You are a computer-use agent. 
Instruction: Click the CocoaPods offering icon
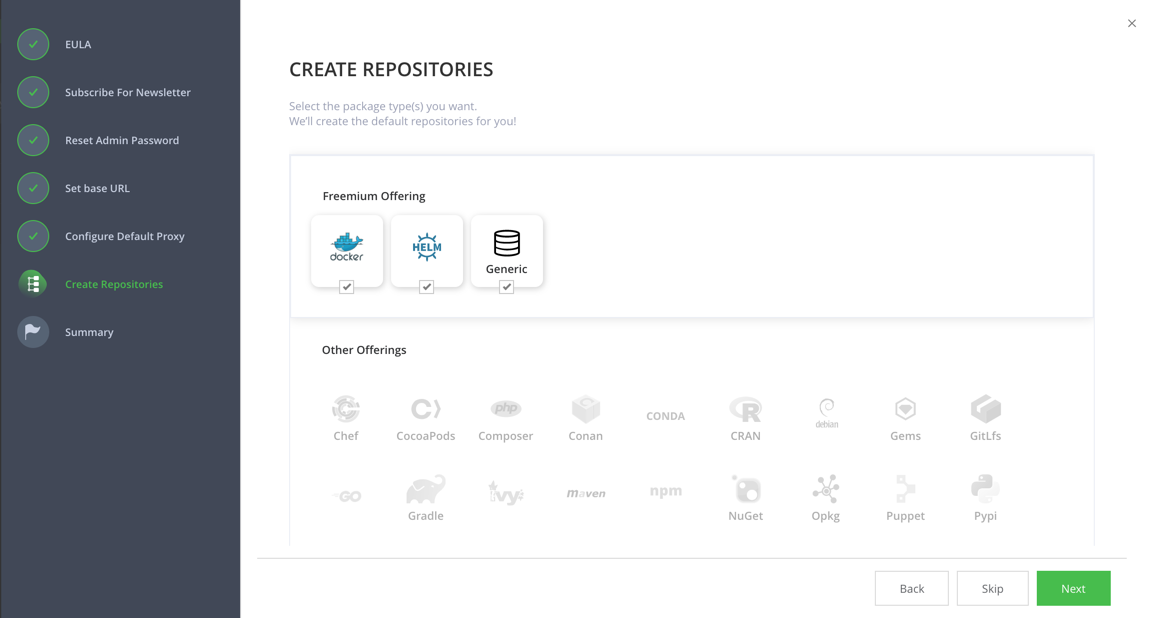point(426,410)
